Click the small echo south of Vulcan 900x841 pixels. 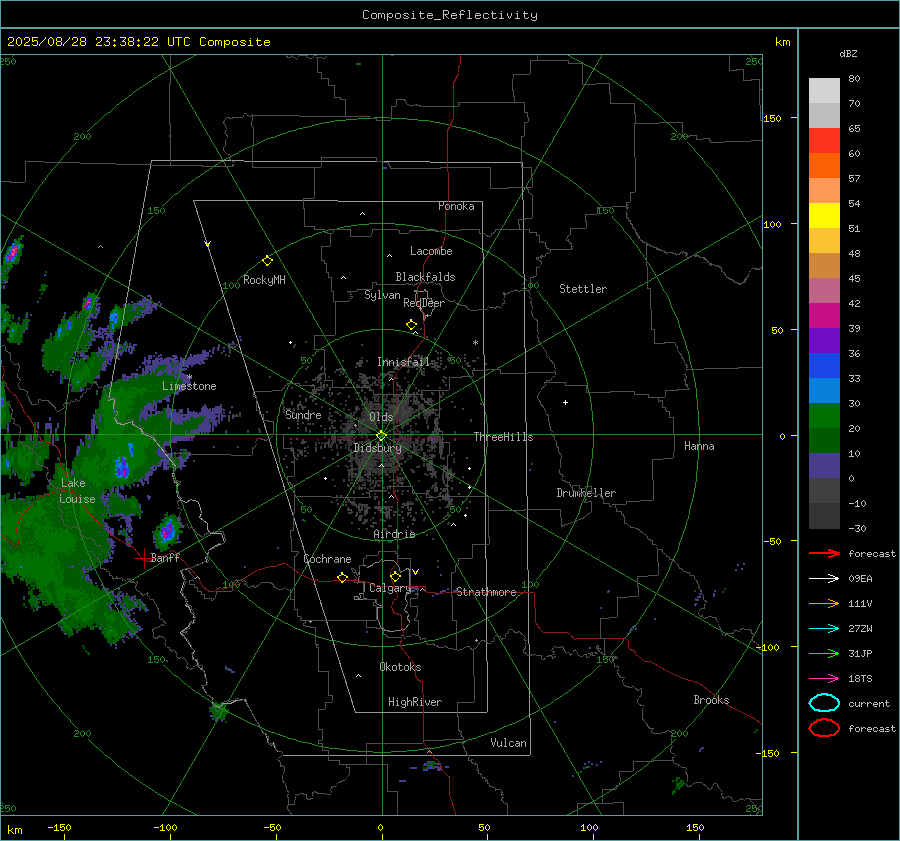tap(432, 766)
